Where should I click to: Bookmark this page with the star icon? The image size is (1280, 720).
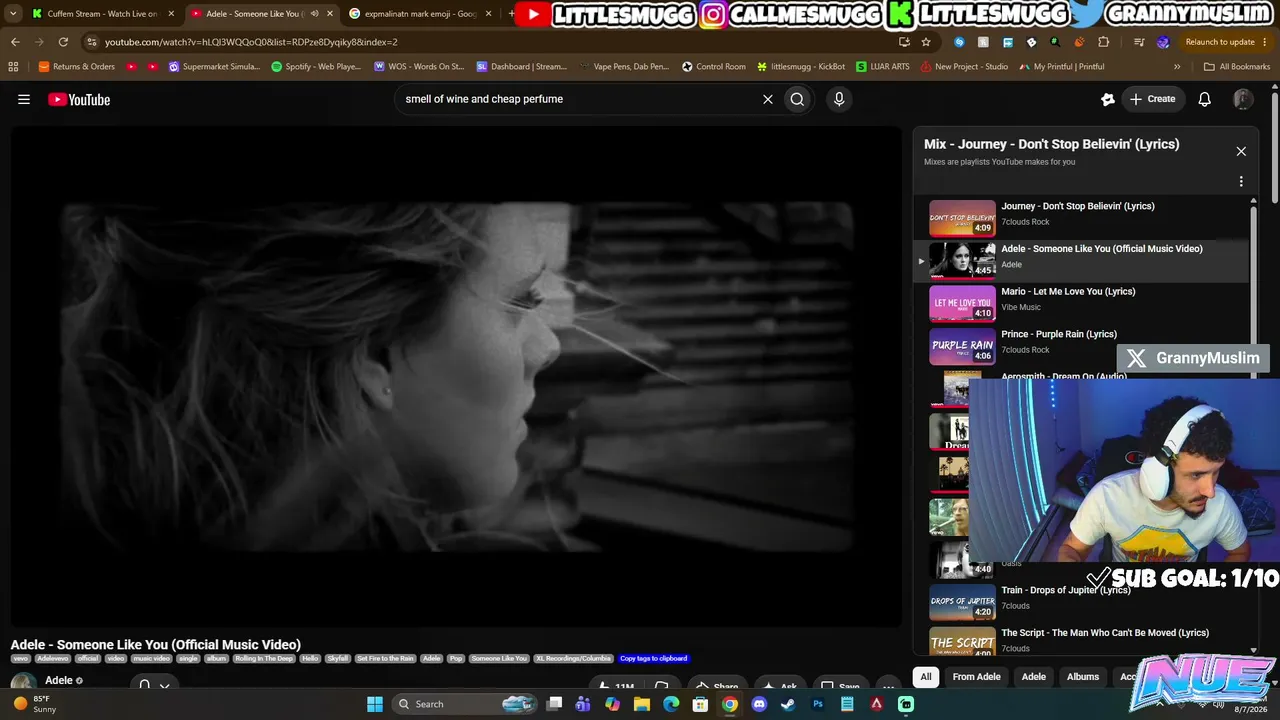926,42
